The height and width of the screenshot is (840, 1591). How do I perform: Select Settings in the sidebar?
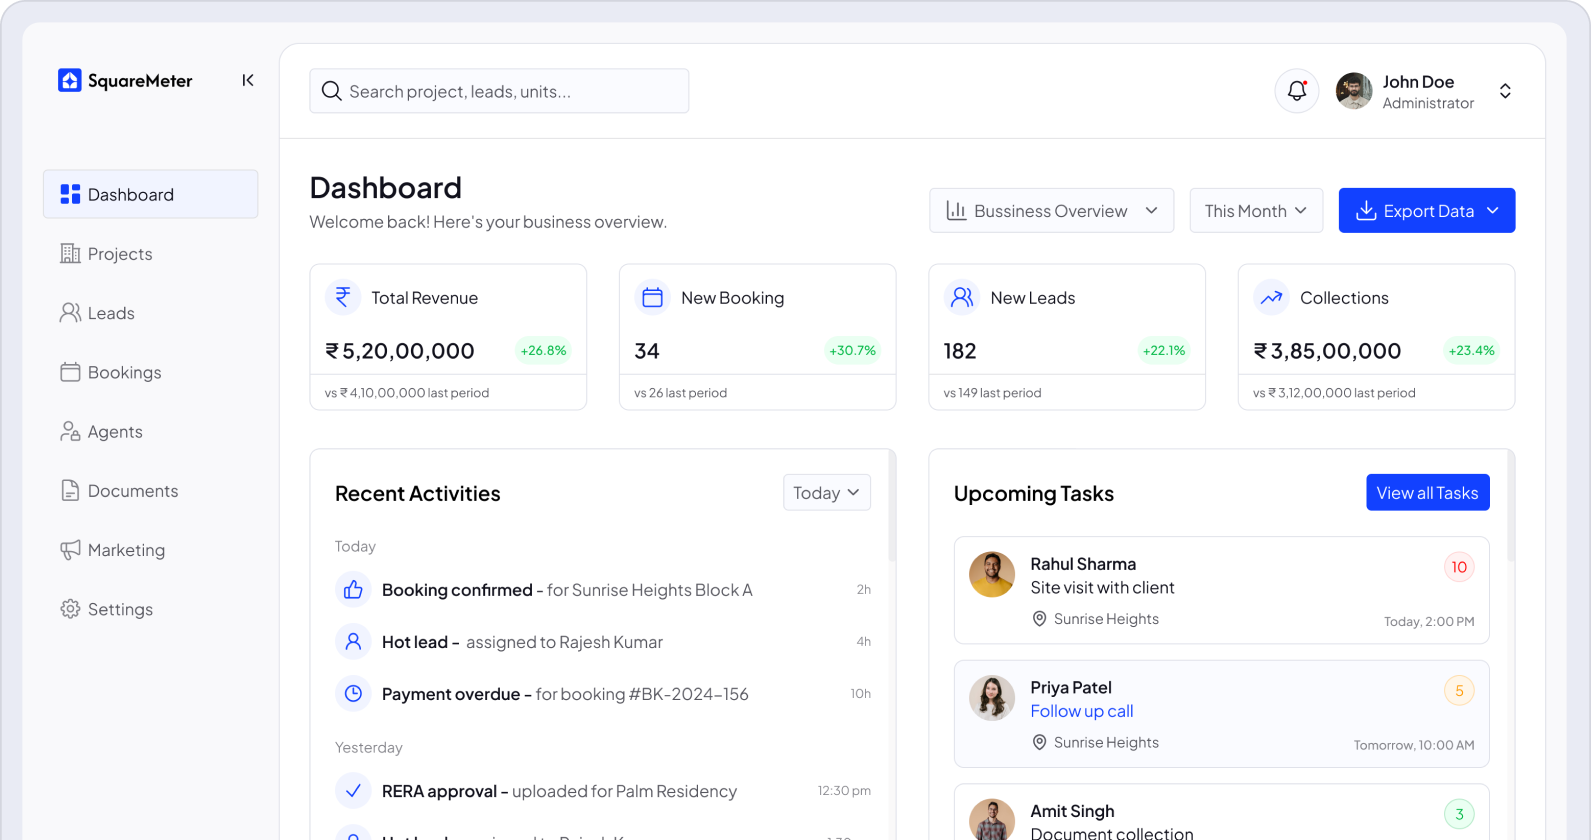(120, 609)
